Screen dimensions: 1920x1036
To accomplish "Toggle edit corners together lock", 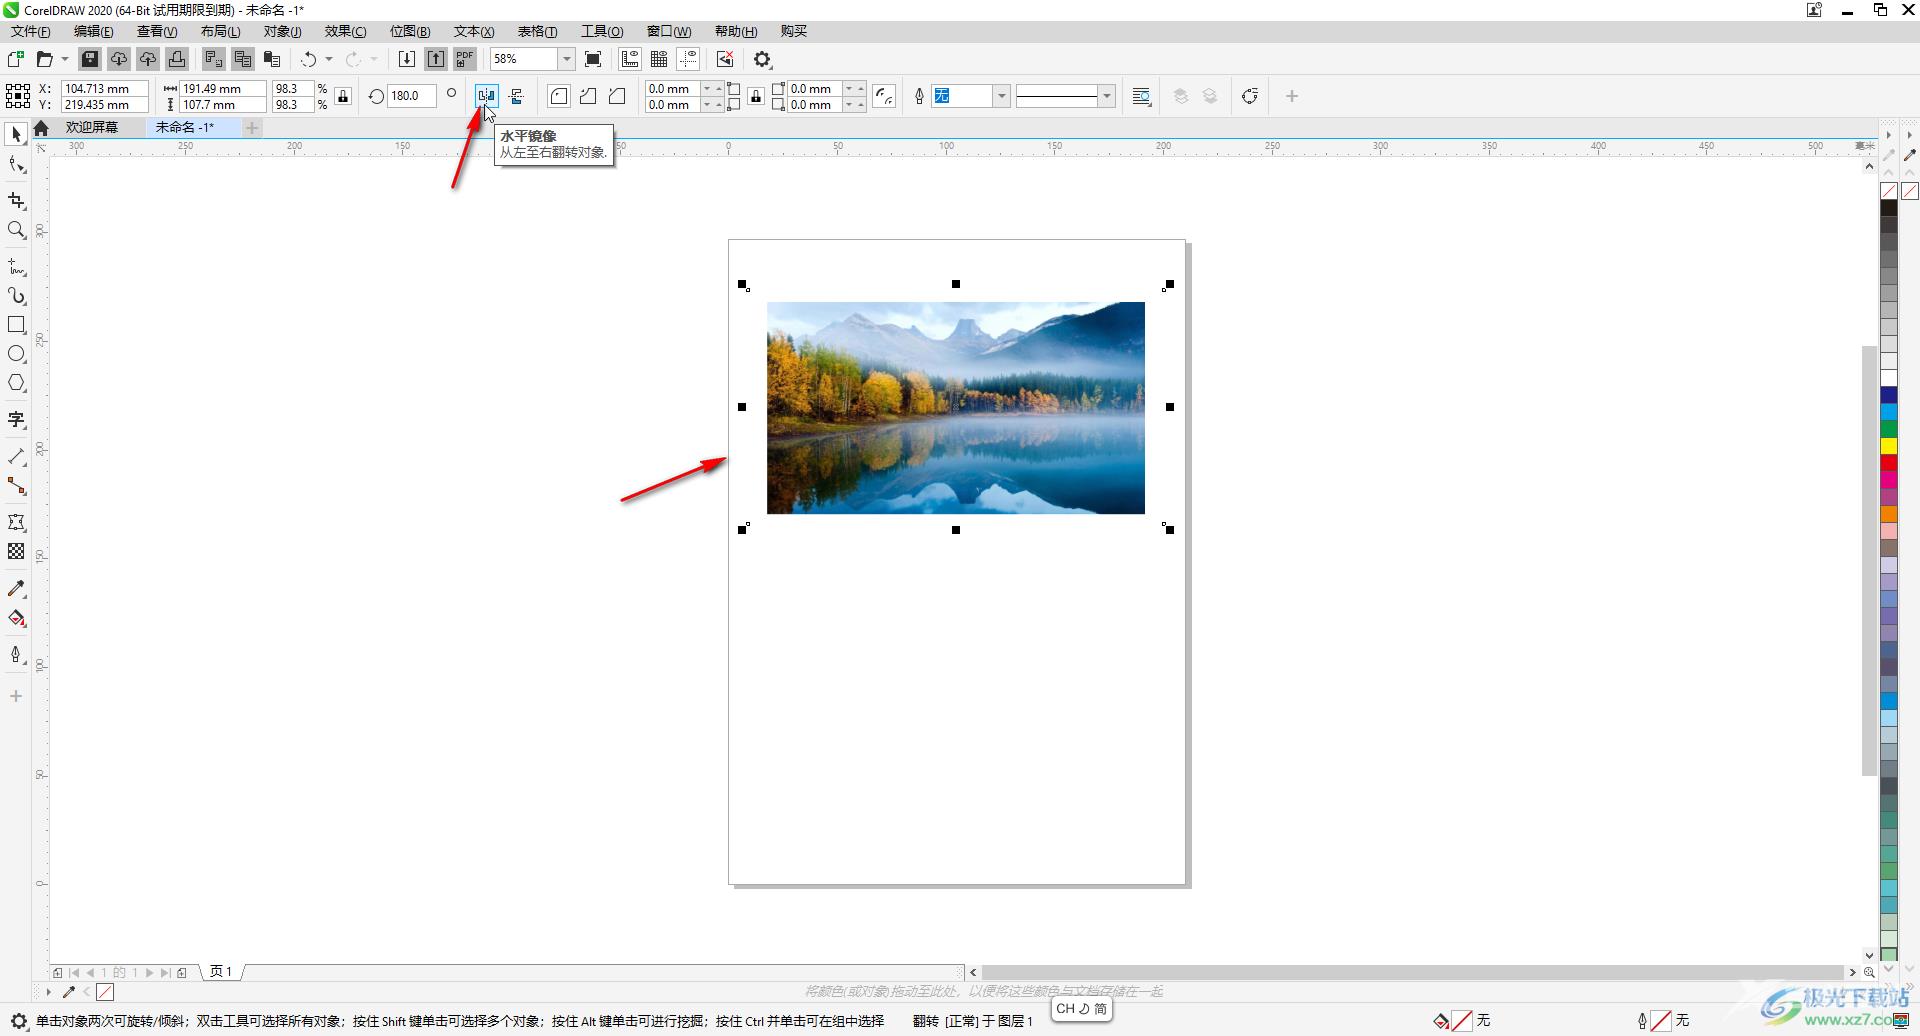I will pyautogui.click(x=756, y=96).
